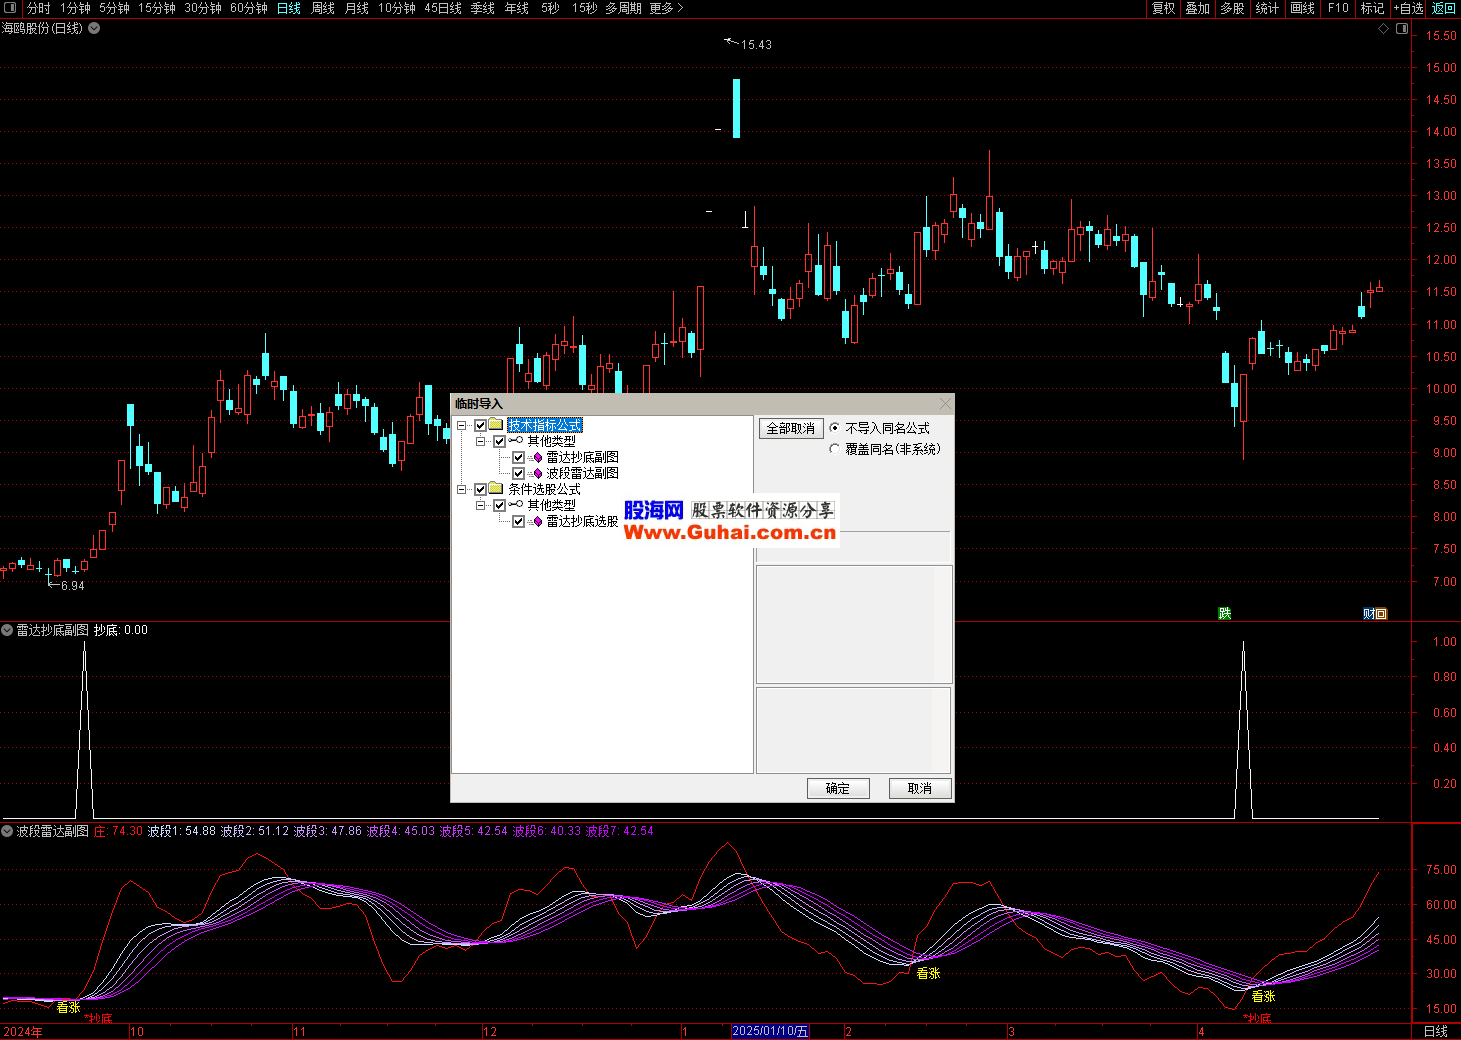Viewport: 1461px width, 1040px height.
Task: Click the pink formula icon beside 波段雷达副图
Action: [x=536, y=473]
